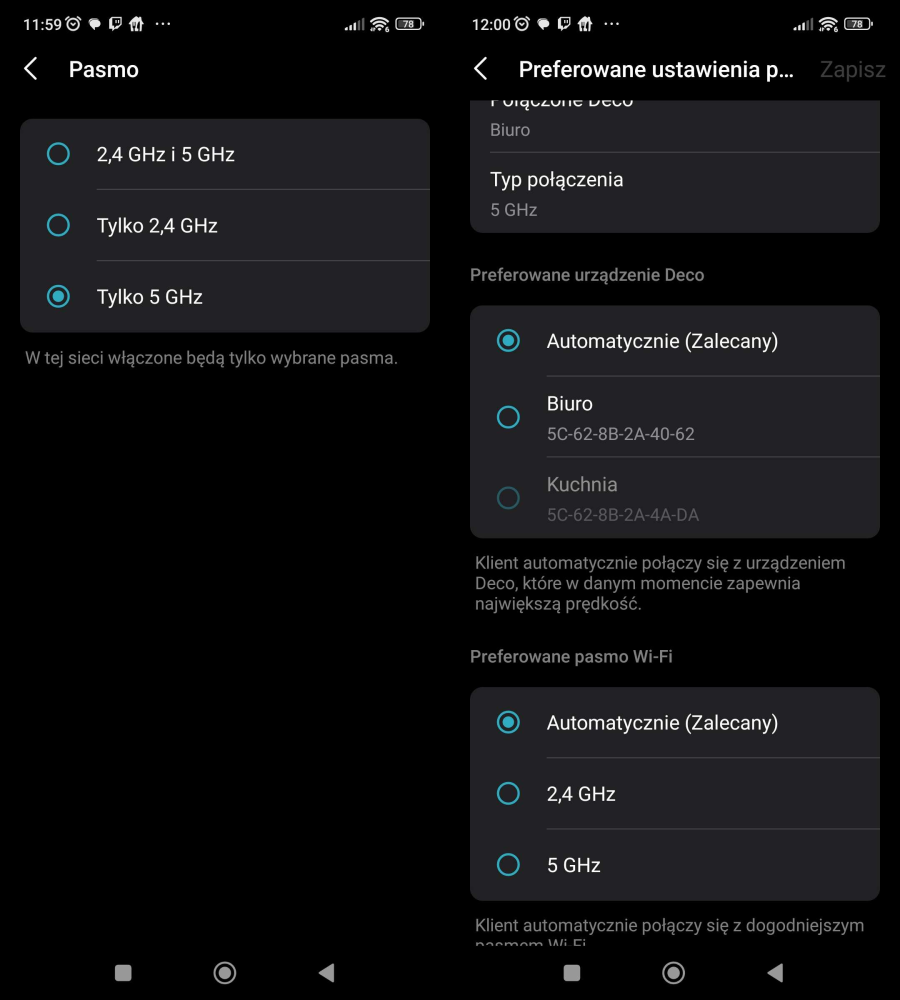Pick 2,4 GHz as preferred Wi-Fi band
Viewport: 900px width, 1000px height.
[x=508, y=793]
